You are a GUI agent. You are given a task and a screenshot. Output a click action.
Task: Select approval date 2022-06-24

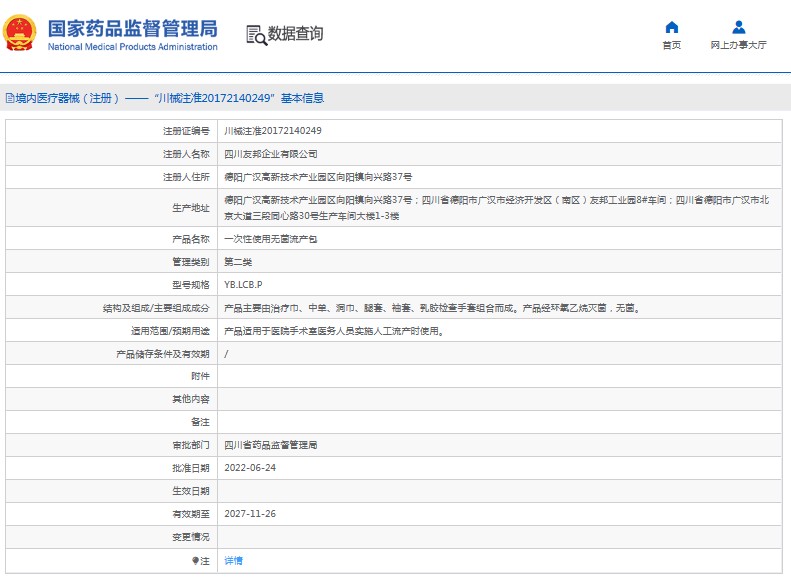[250, 468]
